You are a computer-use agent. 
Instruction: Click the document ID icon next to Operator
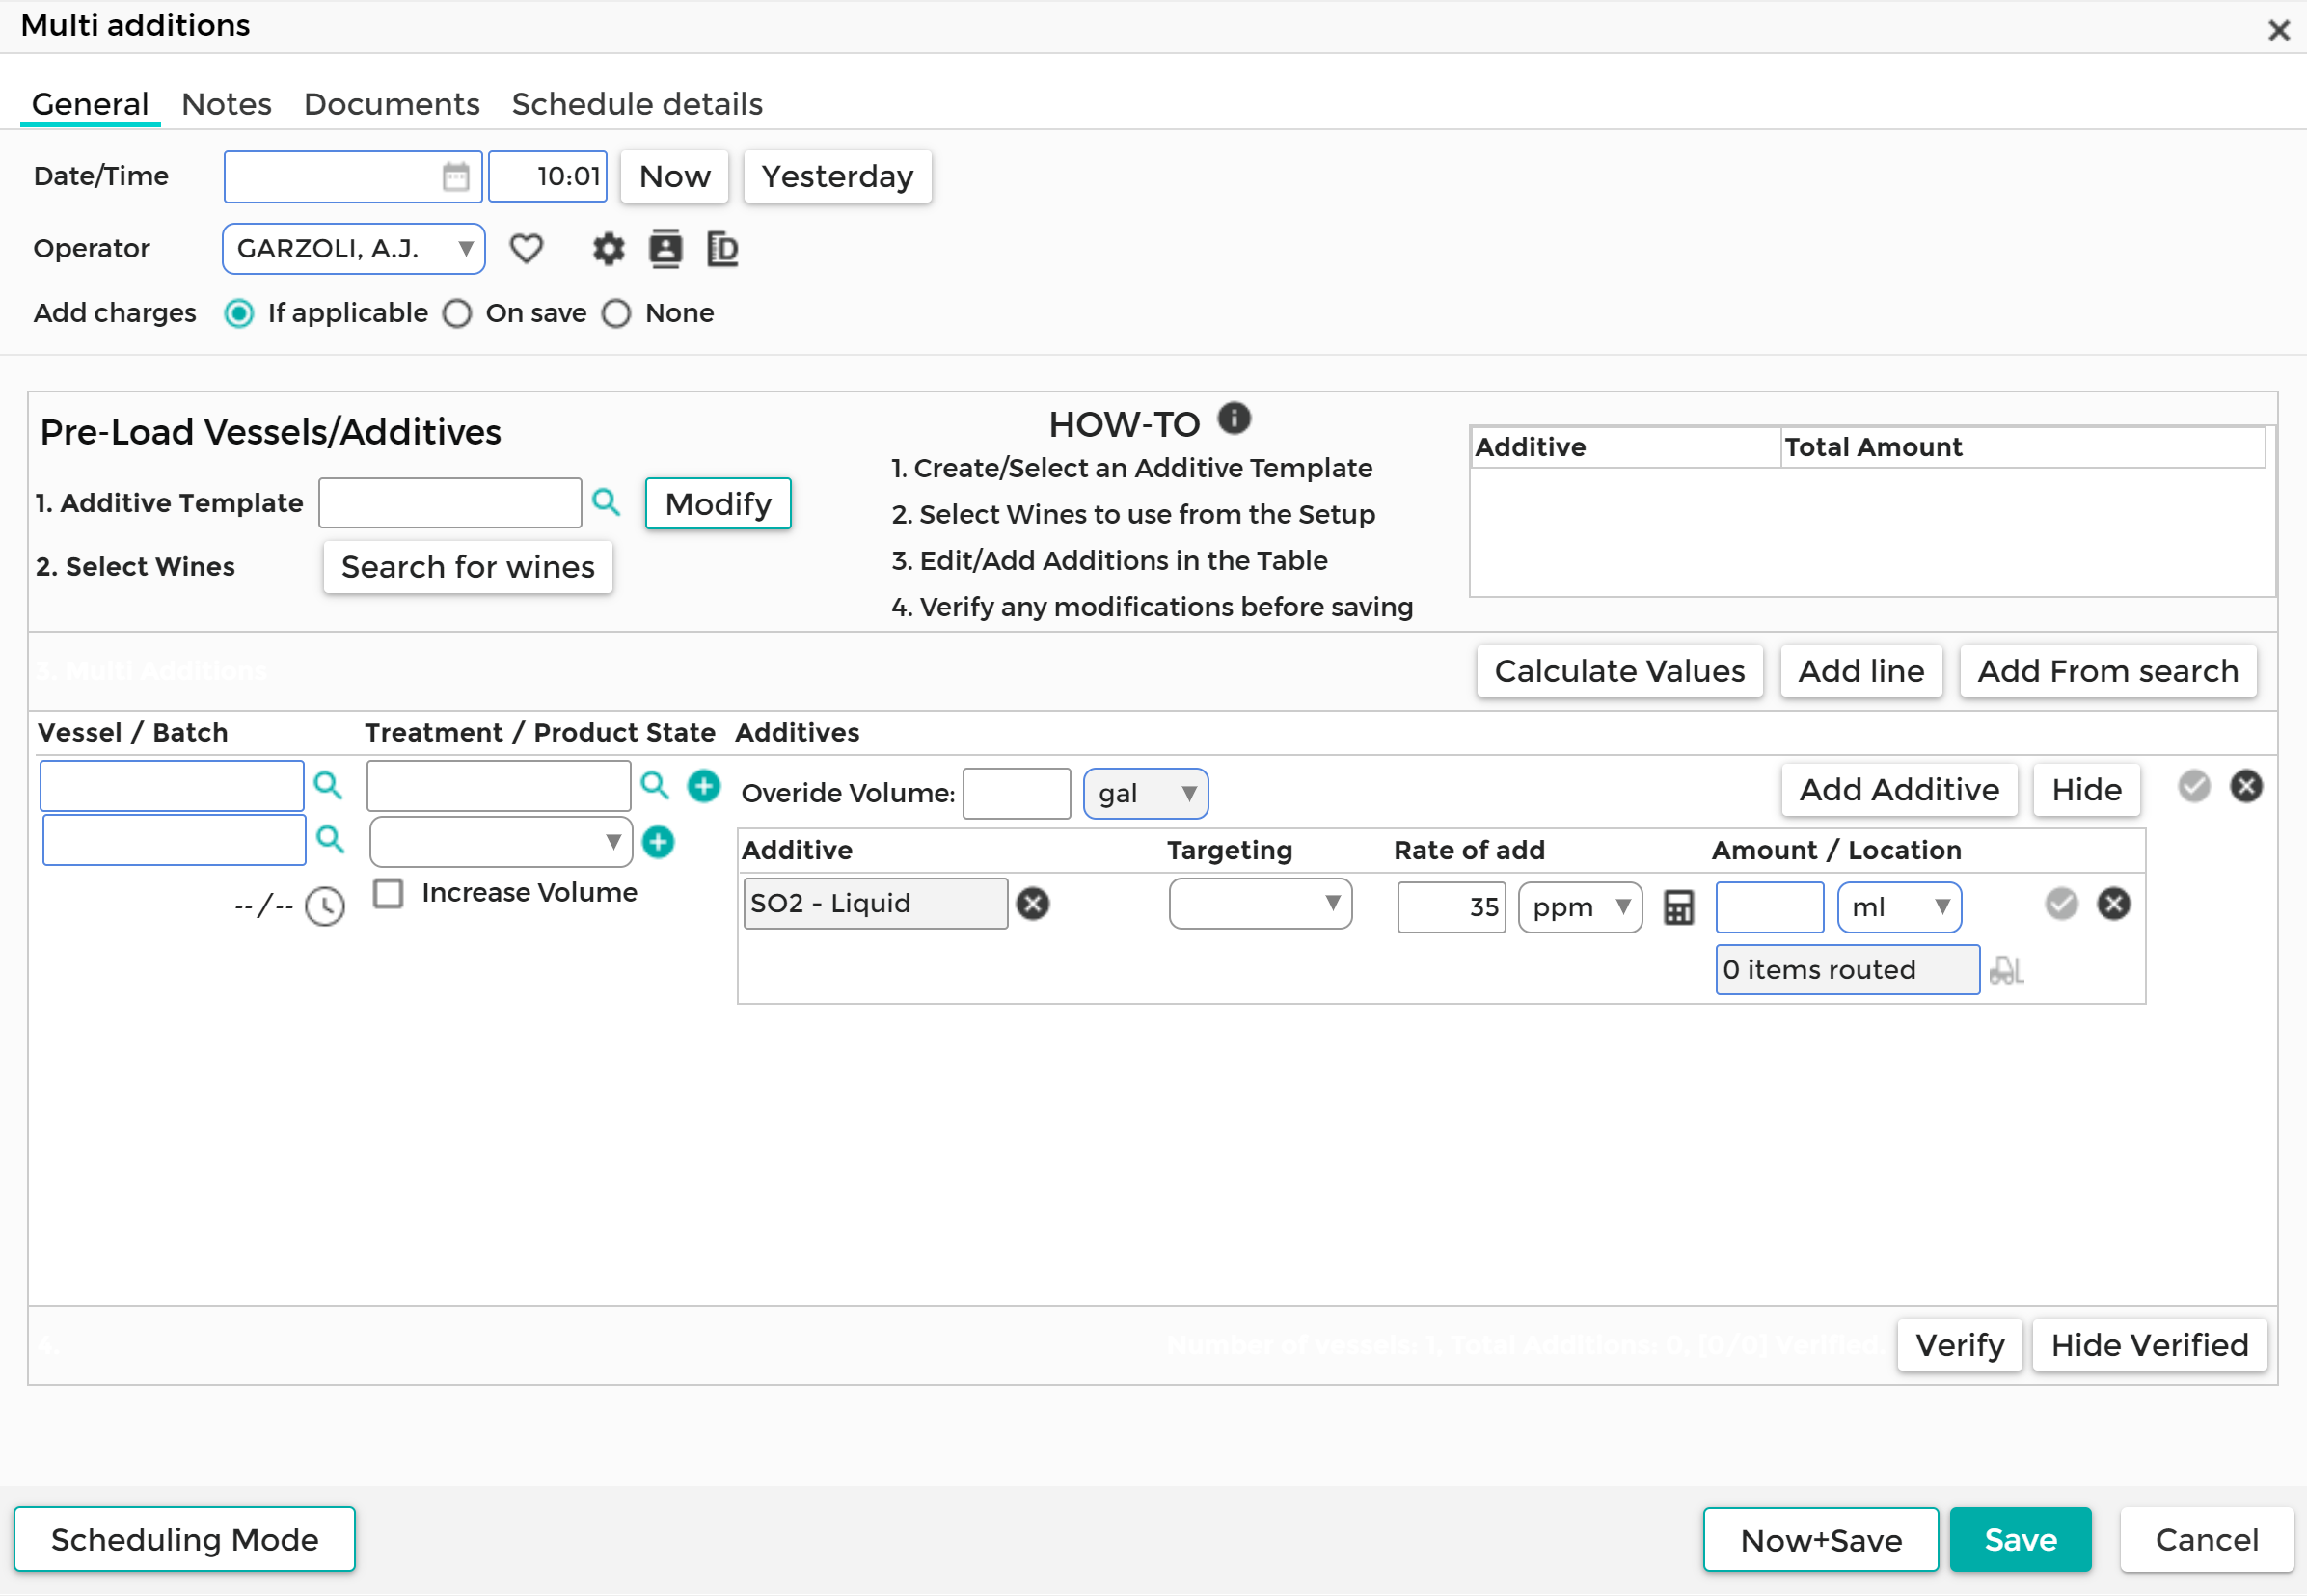[722, 248]
